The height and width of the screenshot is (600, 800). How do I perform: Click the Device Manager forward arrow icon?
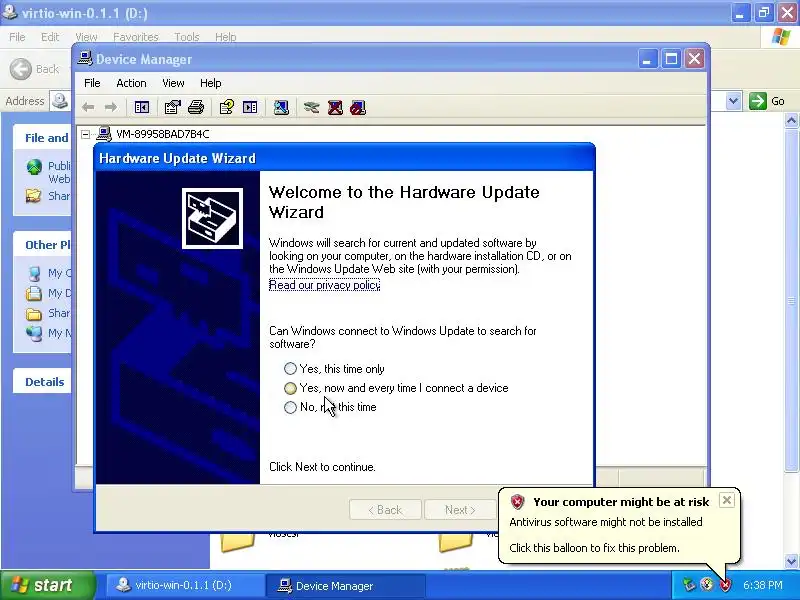(x=111, y=107)
